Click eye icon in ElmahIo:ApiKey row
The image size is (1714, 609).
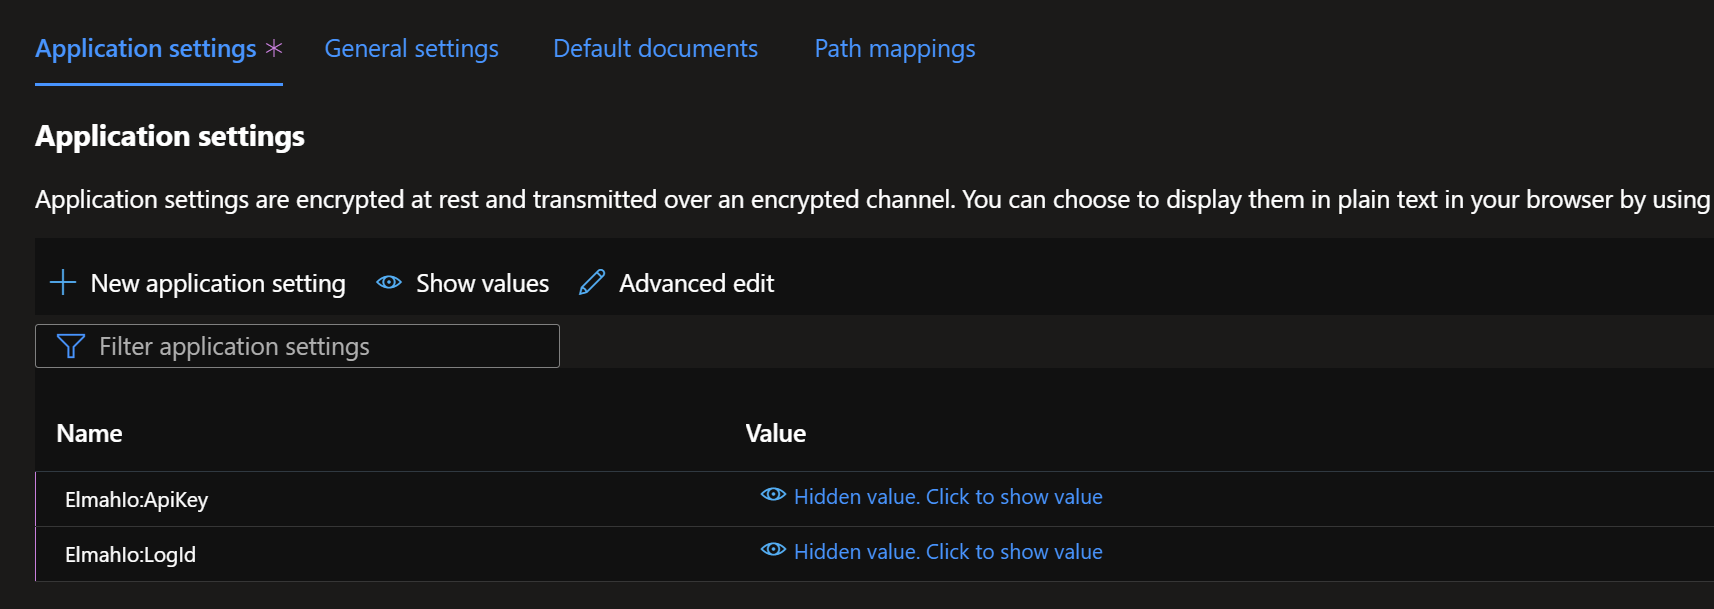pyautogui.click(x=773, y=495)
